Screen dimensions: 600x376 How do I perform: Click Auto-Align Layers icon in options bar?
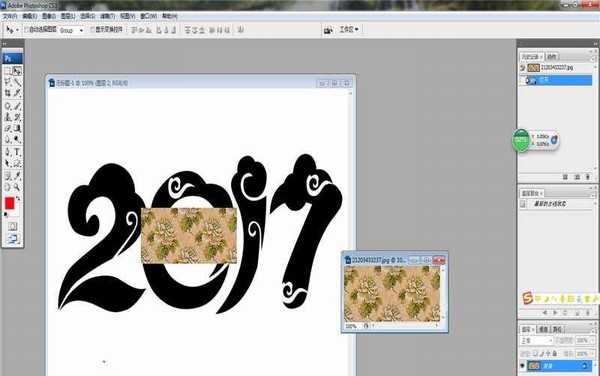[x=241, y=29]
